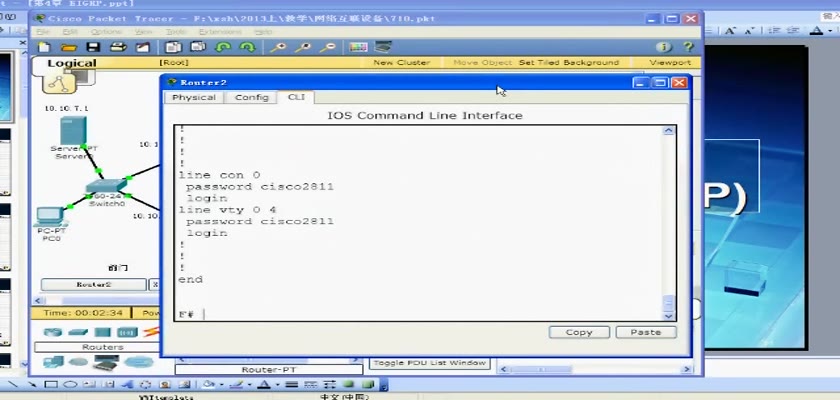Select the Hubs device category icon
This screenshot has width=840, height=400.
[x=103, y=332]
